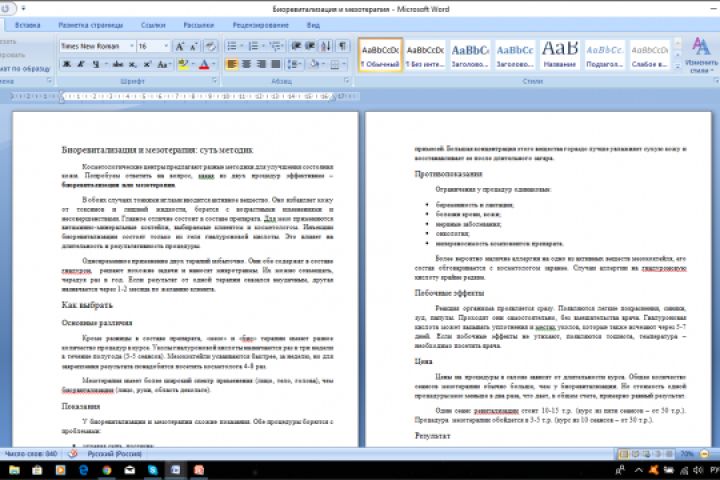This screenshot has height=480, width=720.
Task: Switch to the Ссылки tab
Action: coord(153,25)
